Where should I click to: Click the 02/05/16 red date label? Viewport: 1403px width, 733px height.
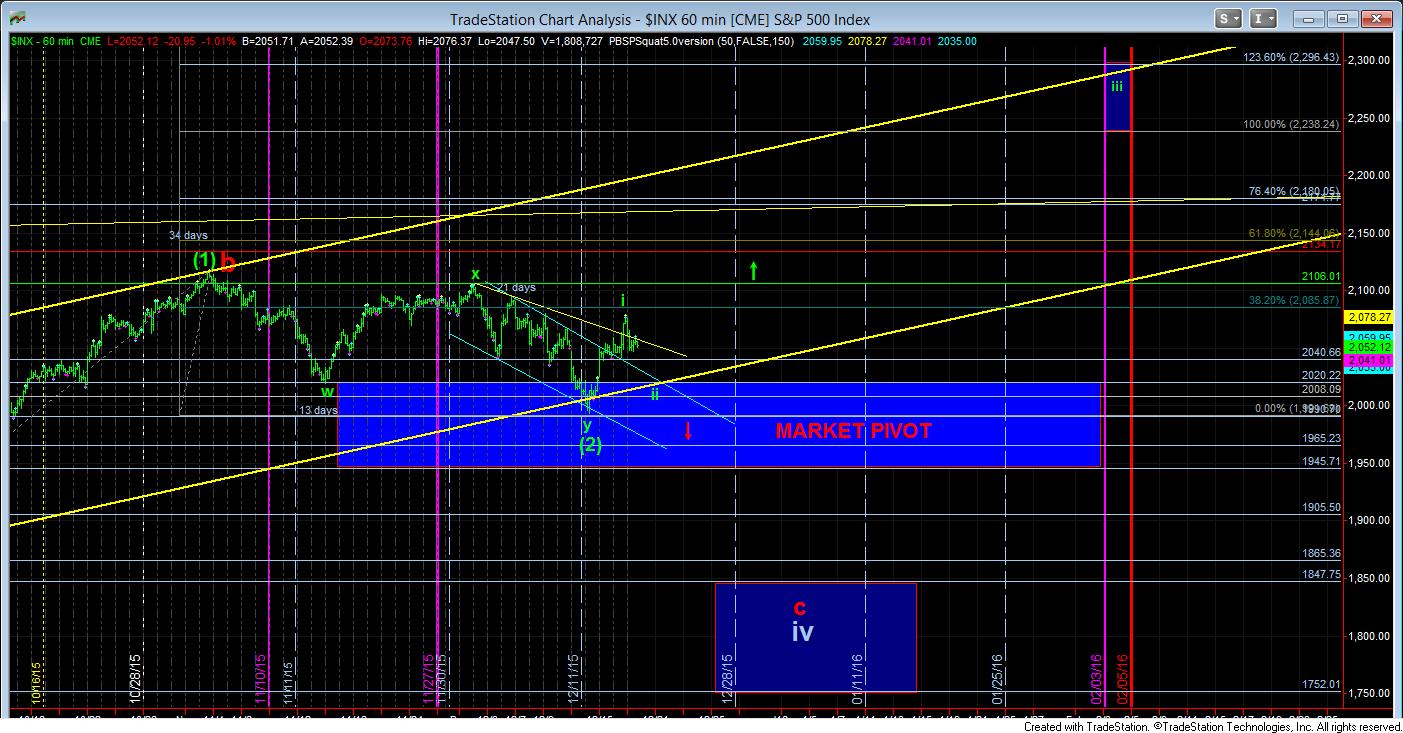(x=1123, y=680)
